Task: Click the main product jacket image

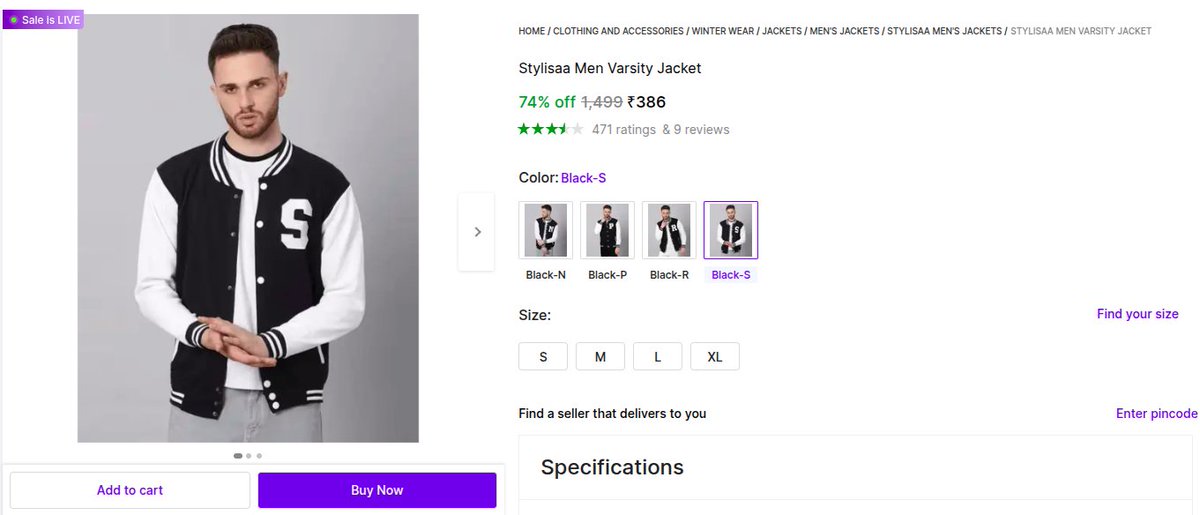Action: 248,228
